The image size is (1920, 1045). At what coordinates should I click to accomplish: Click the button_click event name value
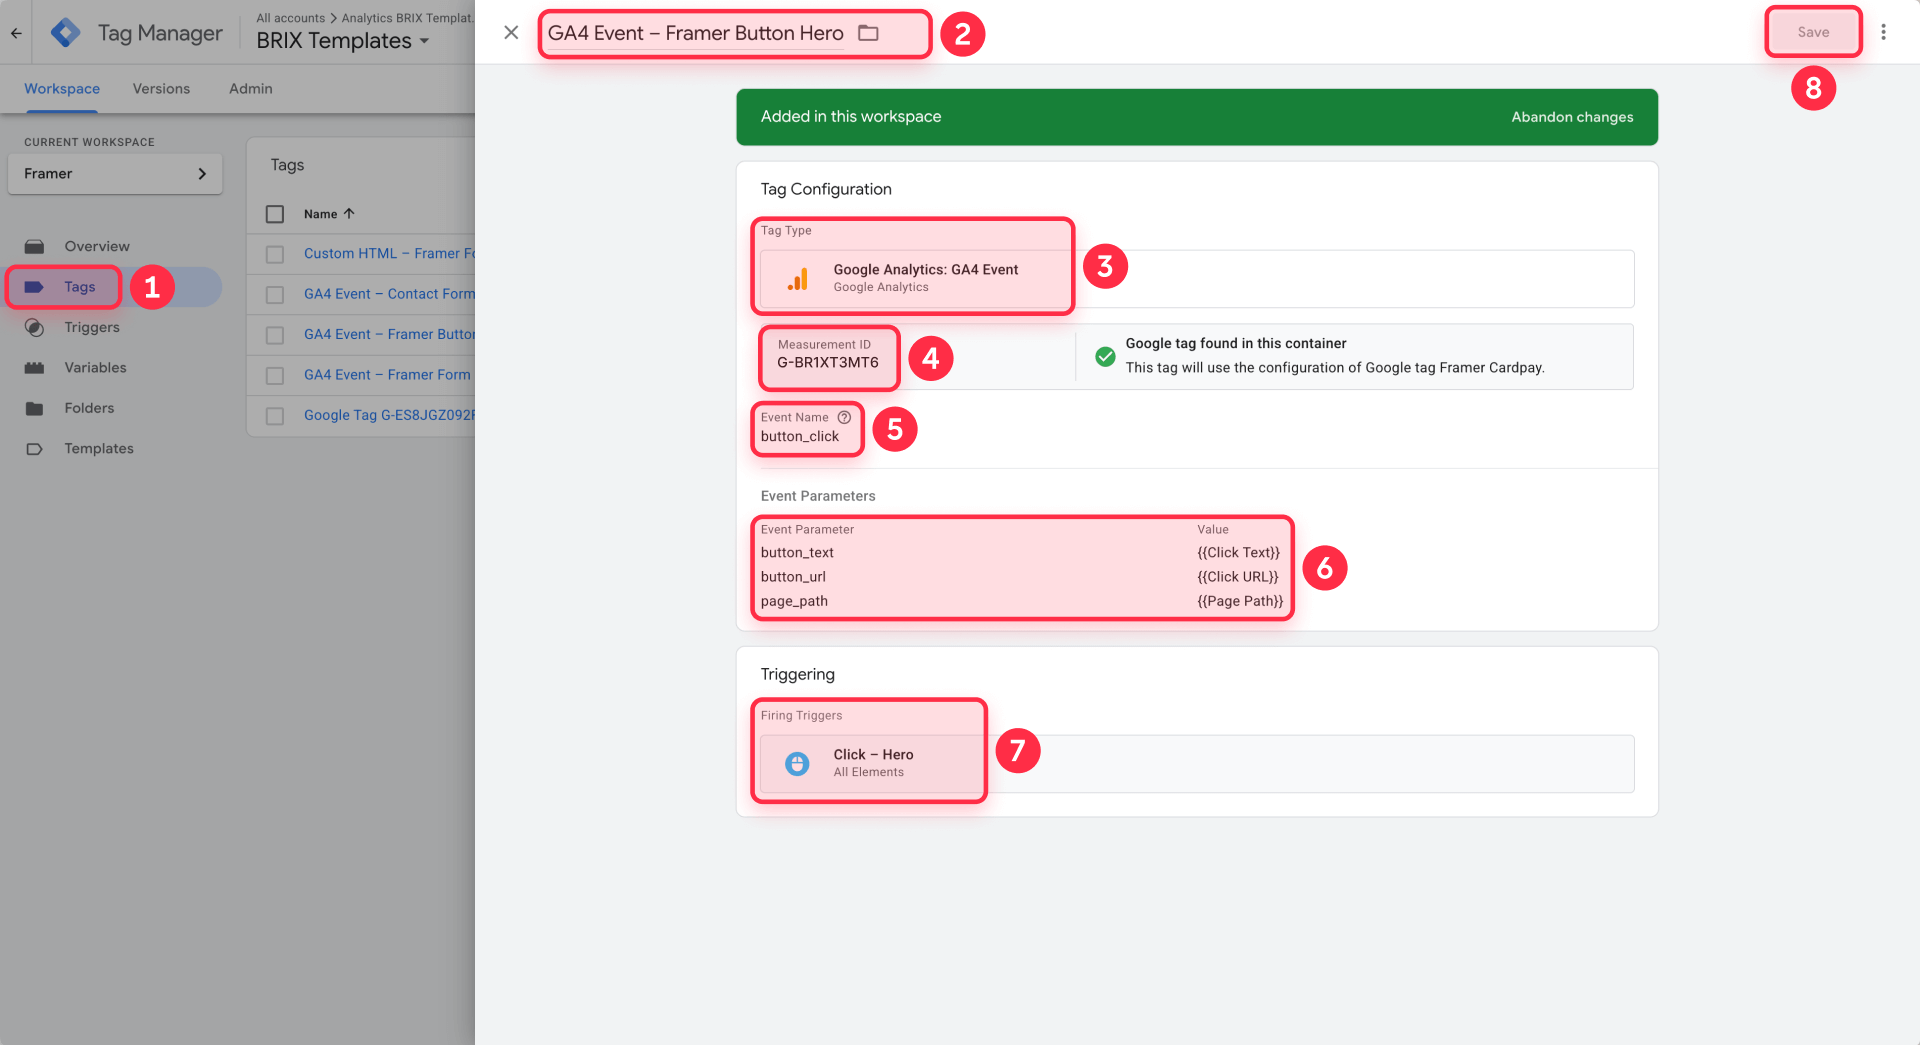tap(800, 437)
